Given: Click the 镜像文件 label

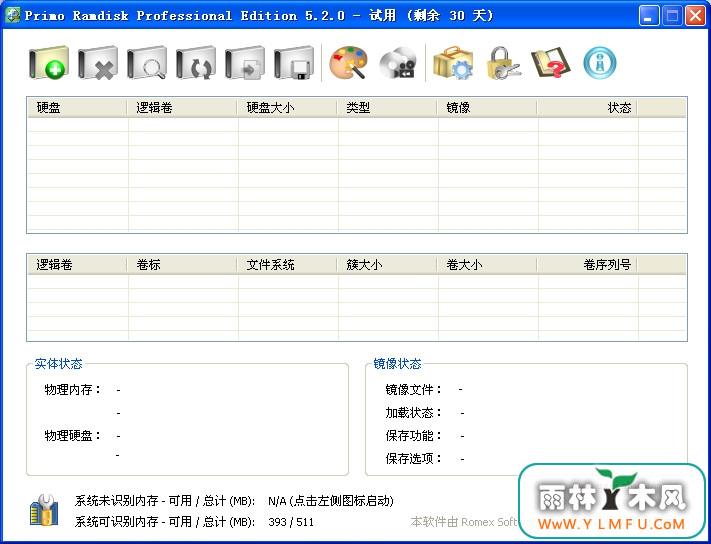Looking at the screenshot, I should (x=414, y=390).
